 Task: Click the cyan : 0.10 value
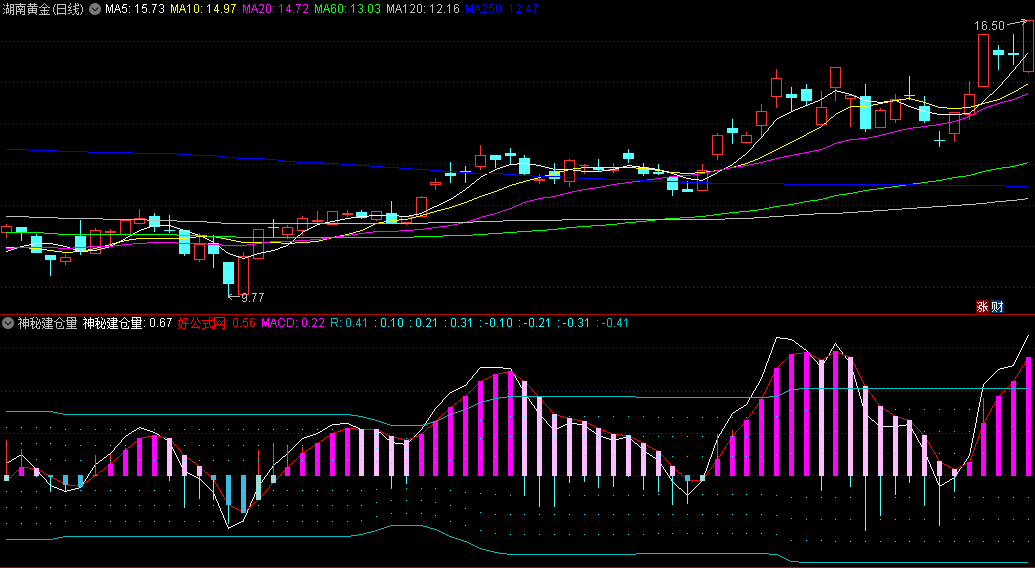388,323
